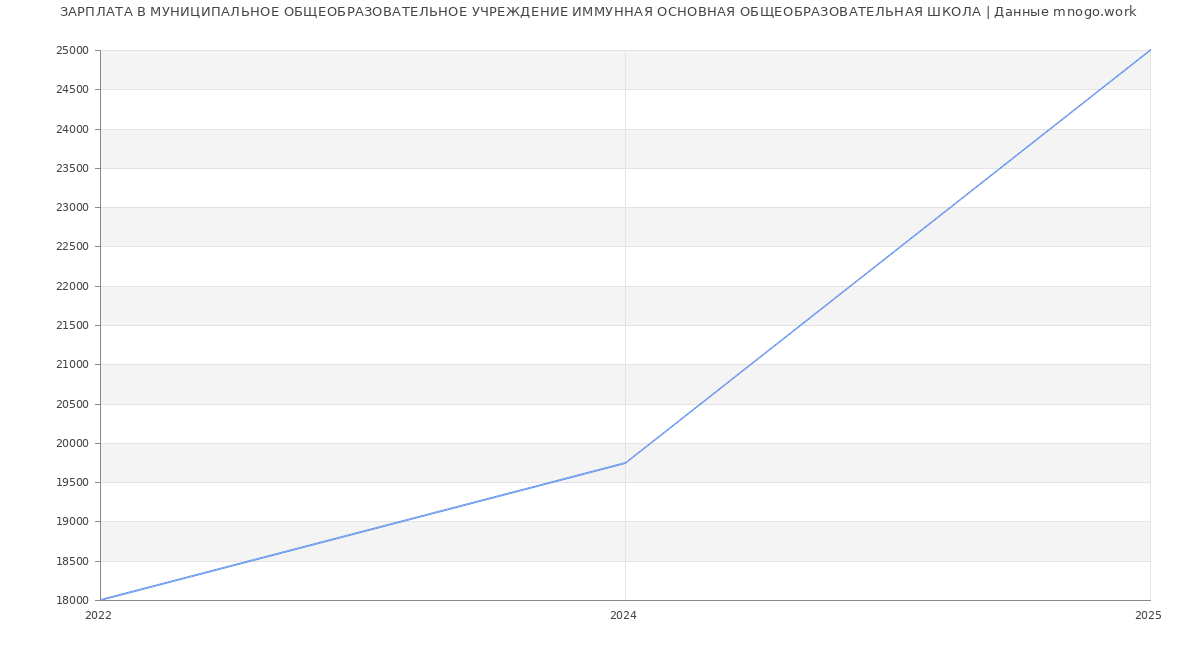Click the 22000 y-axis label
This screenshot has height=650, width=1200.
(73, 286)
